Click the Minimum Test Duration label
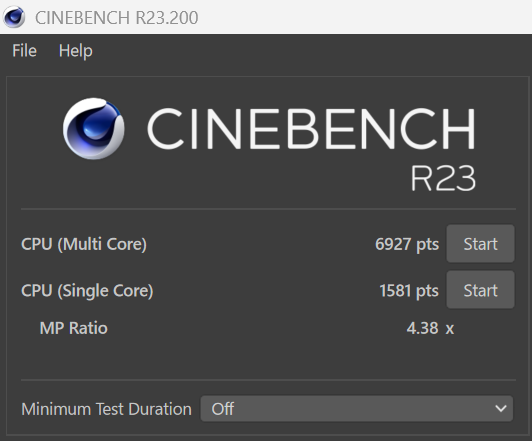532x441 pixels. pos(106,409)
